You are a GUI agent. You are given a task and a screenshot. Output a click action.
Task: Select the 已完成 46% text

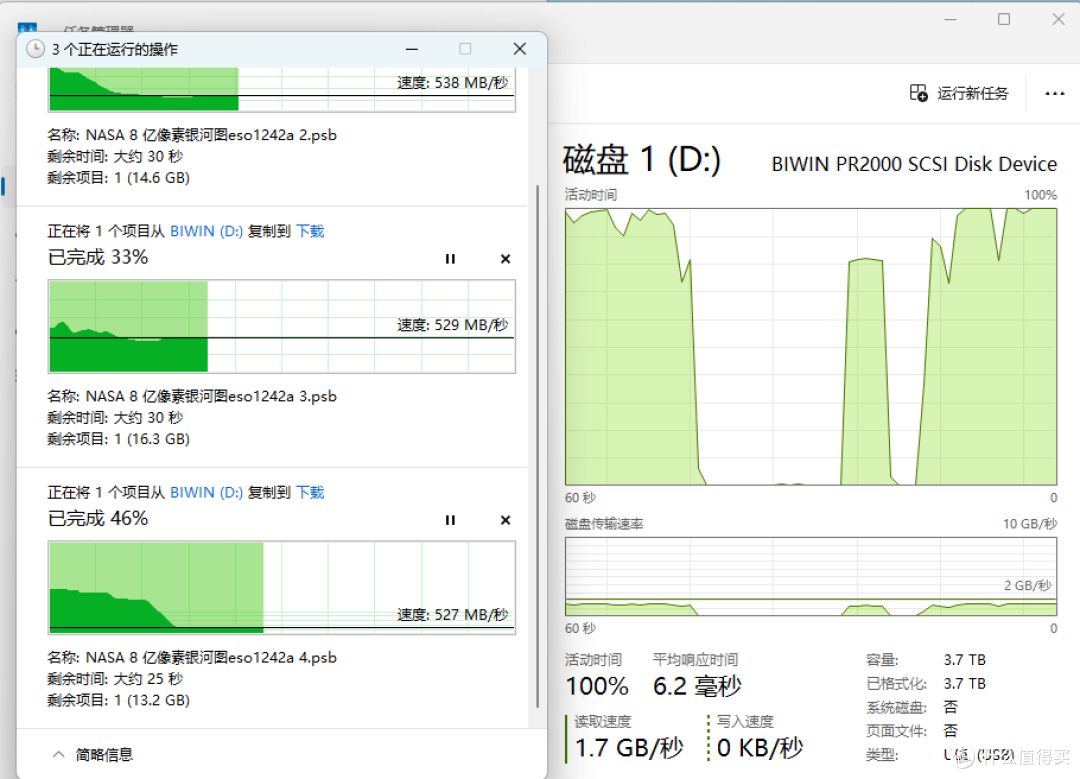[x=98, y=518]
